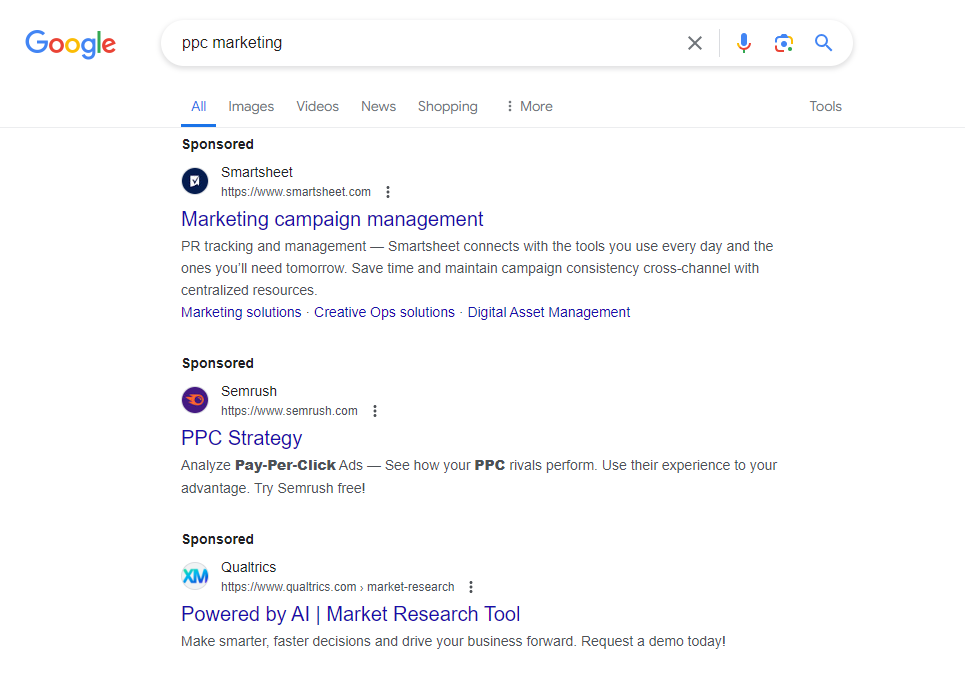The image size is (965, 678).
Task: Start voice search with microphone icon
Action: [x=743, y=43]
